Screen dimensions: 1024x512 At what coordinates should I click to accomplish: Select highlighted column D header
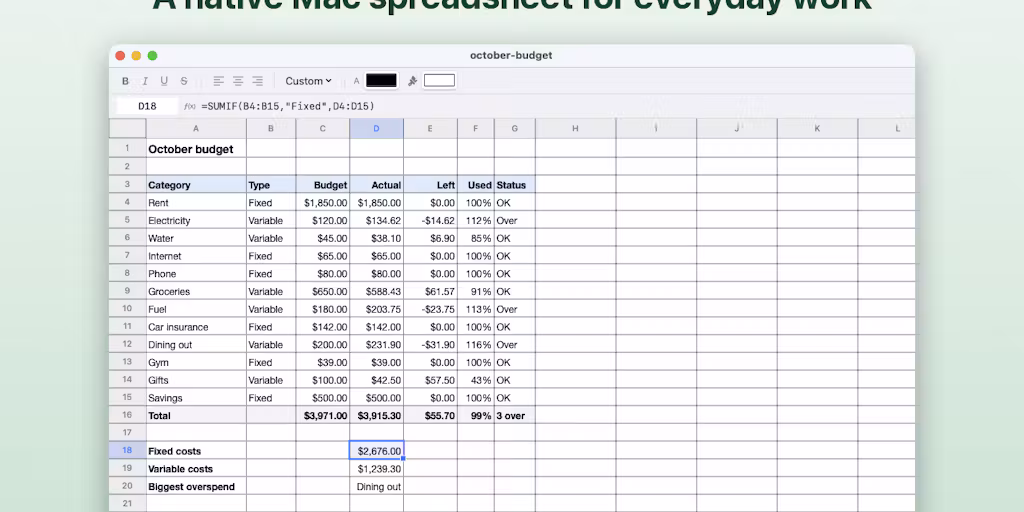coord(376,129)
